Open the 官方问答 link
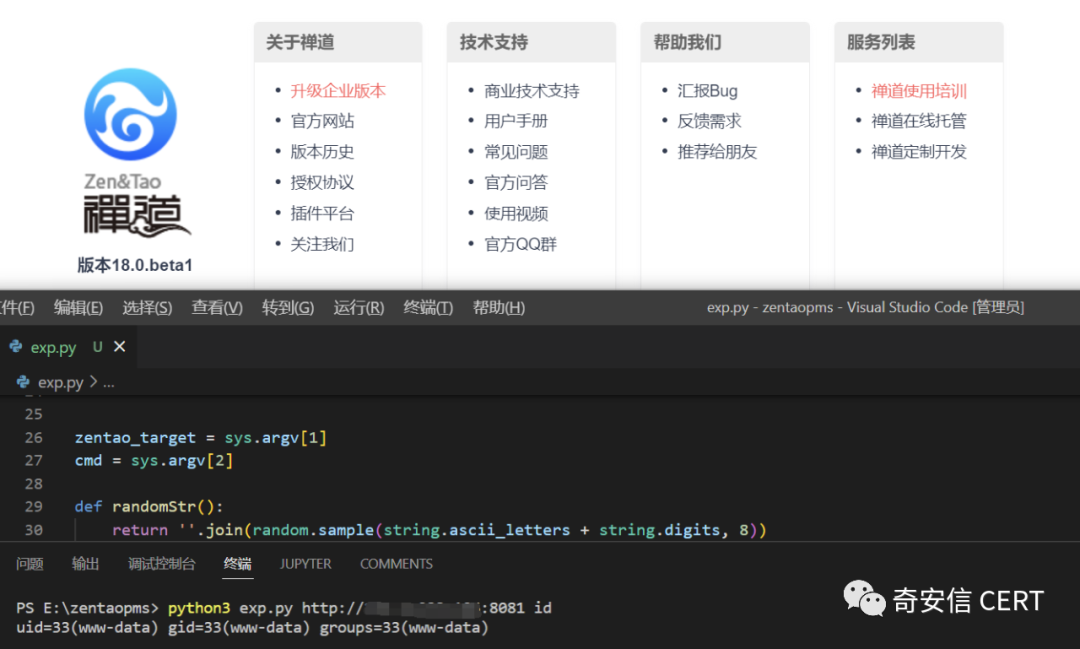1080x649 pixels. coord(515,183)
